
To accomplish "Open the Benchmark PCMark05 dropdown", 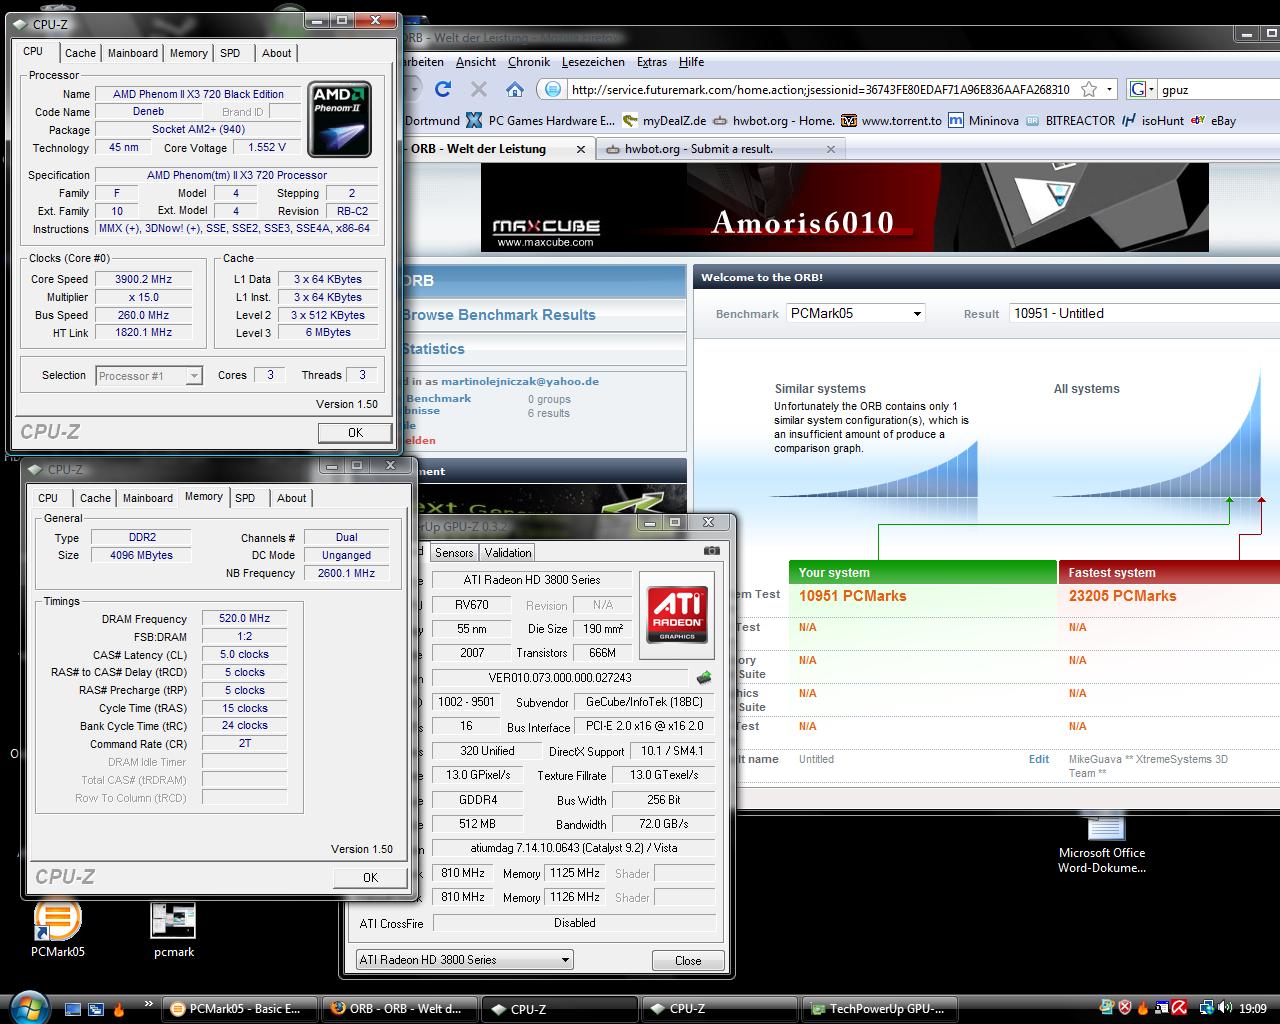I will pos(856,313).
